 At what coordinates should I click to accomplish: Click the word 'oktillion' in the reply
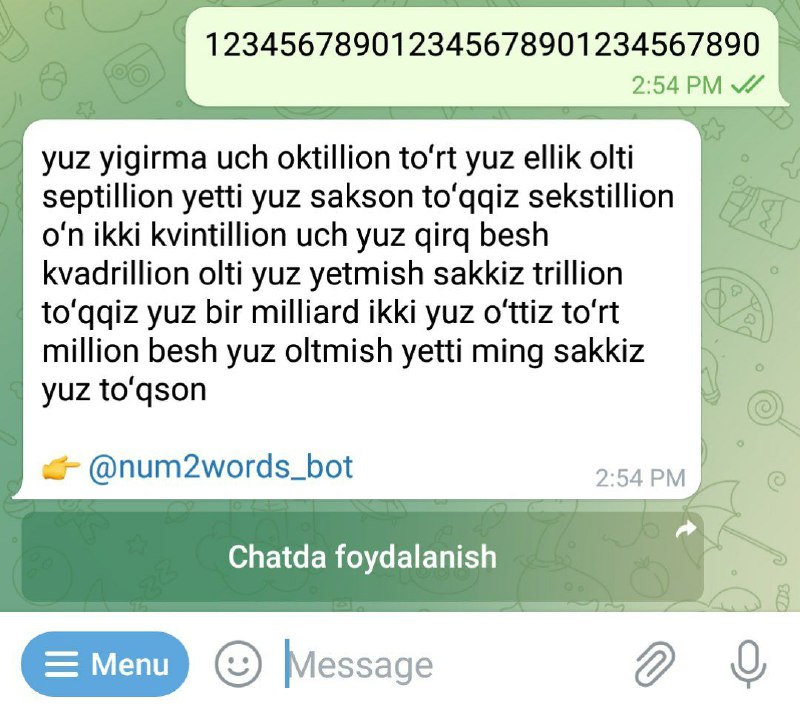point(333,158)
